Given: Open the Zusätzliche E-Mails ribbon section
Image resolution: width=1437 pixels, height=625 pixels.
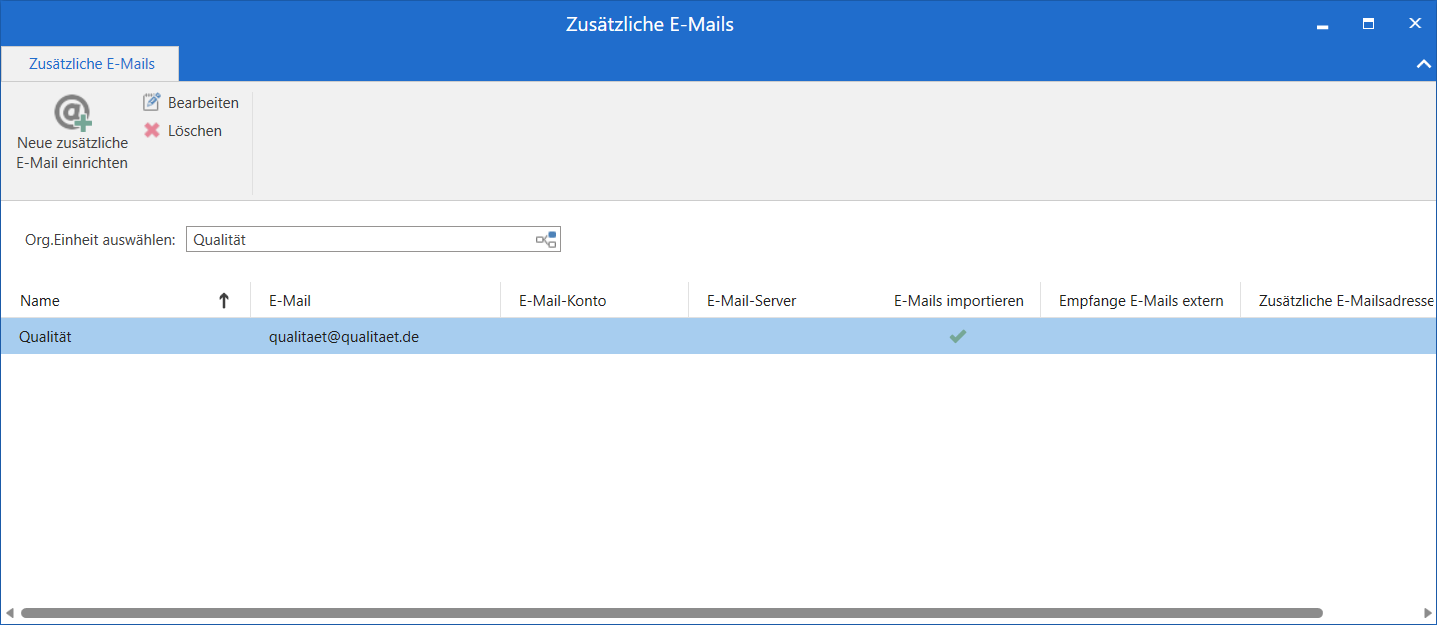Looking at the screenshot, I should pyautogui.click(x=89, y=63).
